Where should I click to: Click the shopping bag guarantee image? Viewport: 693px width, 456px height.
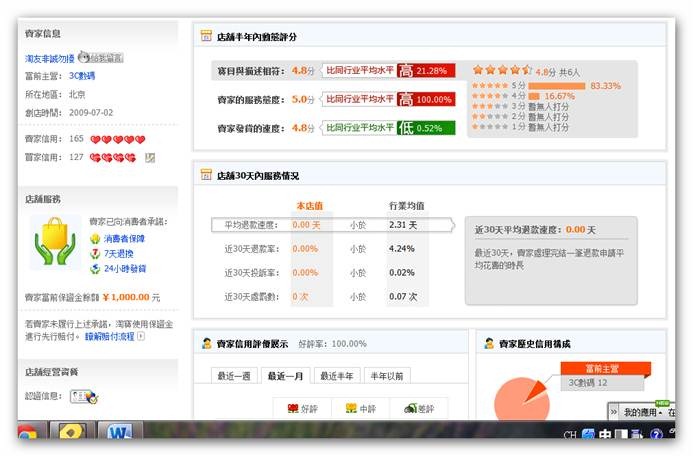(x=55, y=241)
